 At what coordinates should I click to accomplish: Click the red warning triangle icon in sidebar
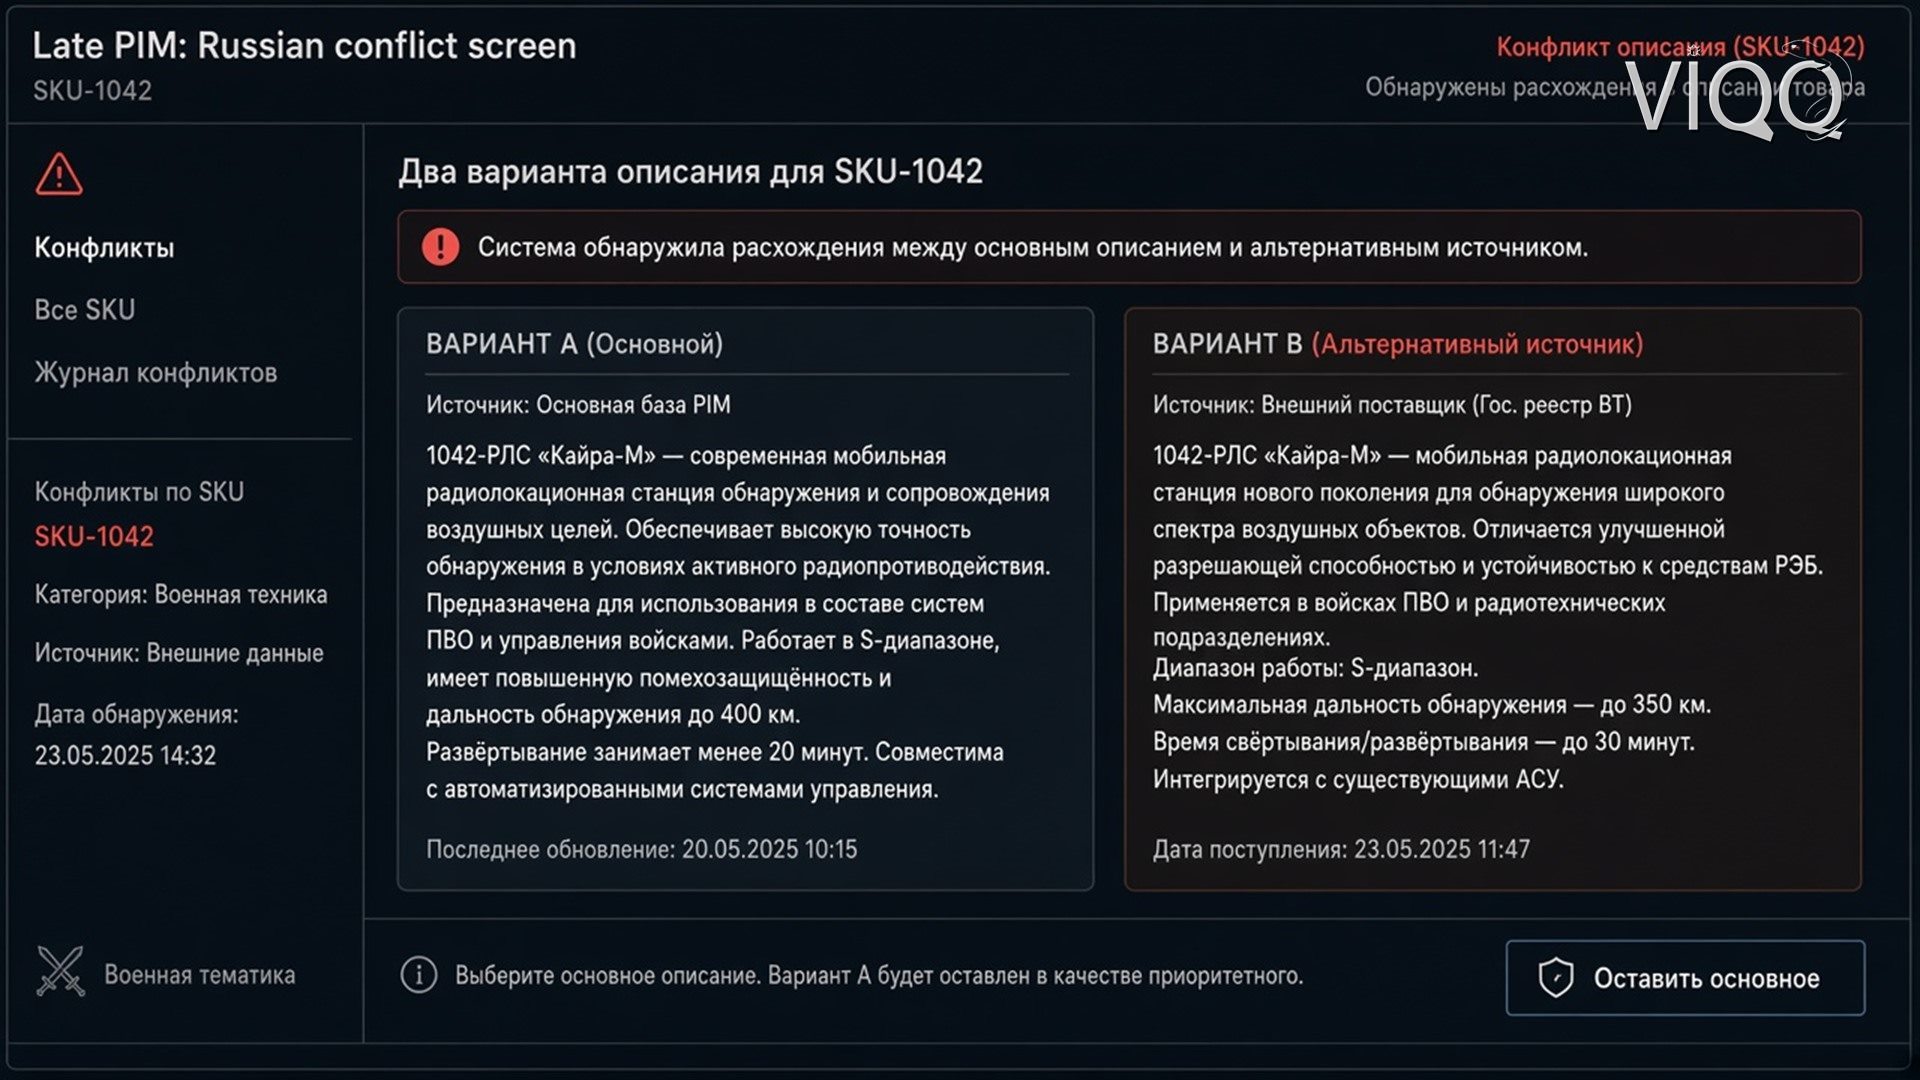click(x=59, y=174)
